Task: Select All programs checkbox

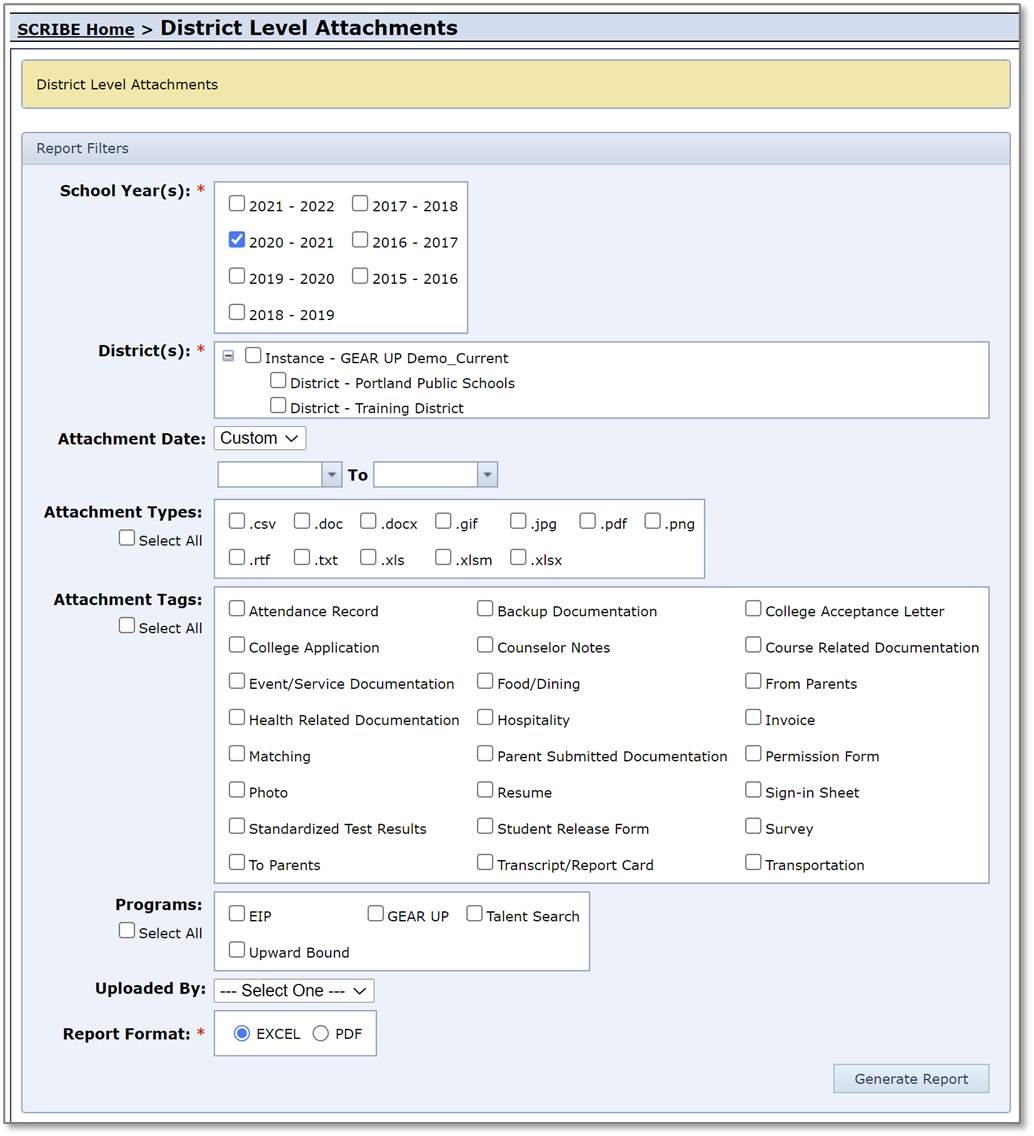Action: click(127, 931)
